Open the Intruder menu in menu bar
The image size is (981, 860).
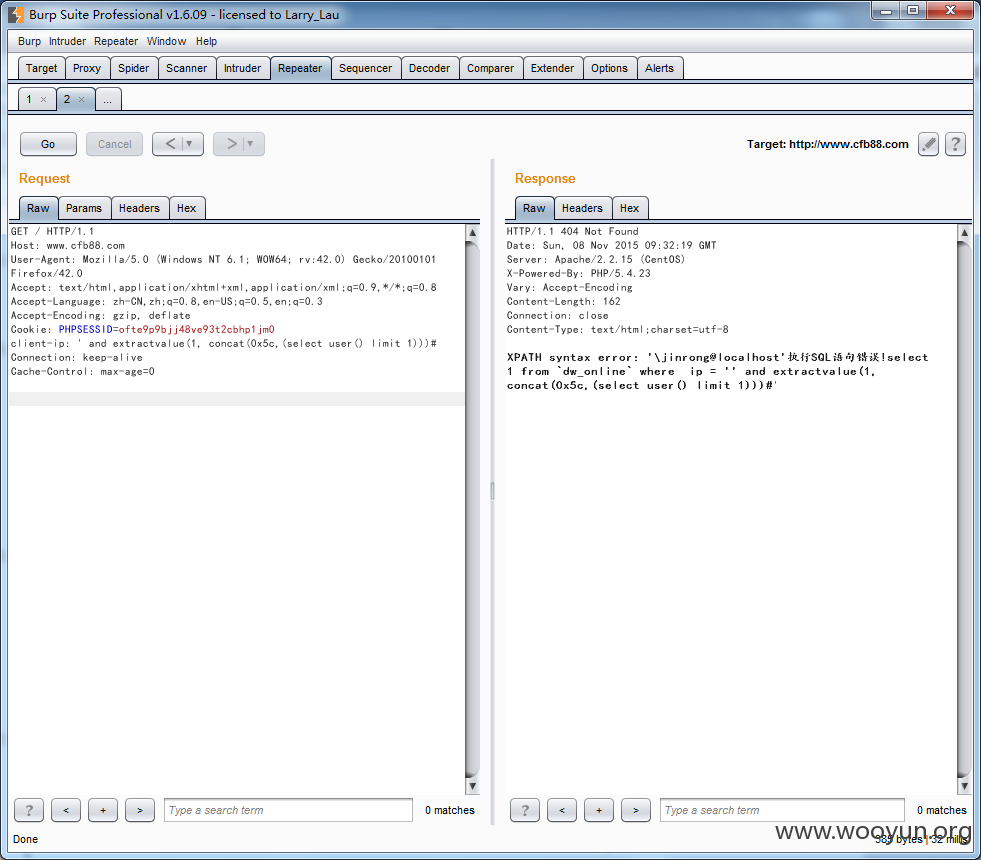(x=67, y=41)
